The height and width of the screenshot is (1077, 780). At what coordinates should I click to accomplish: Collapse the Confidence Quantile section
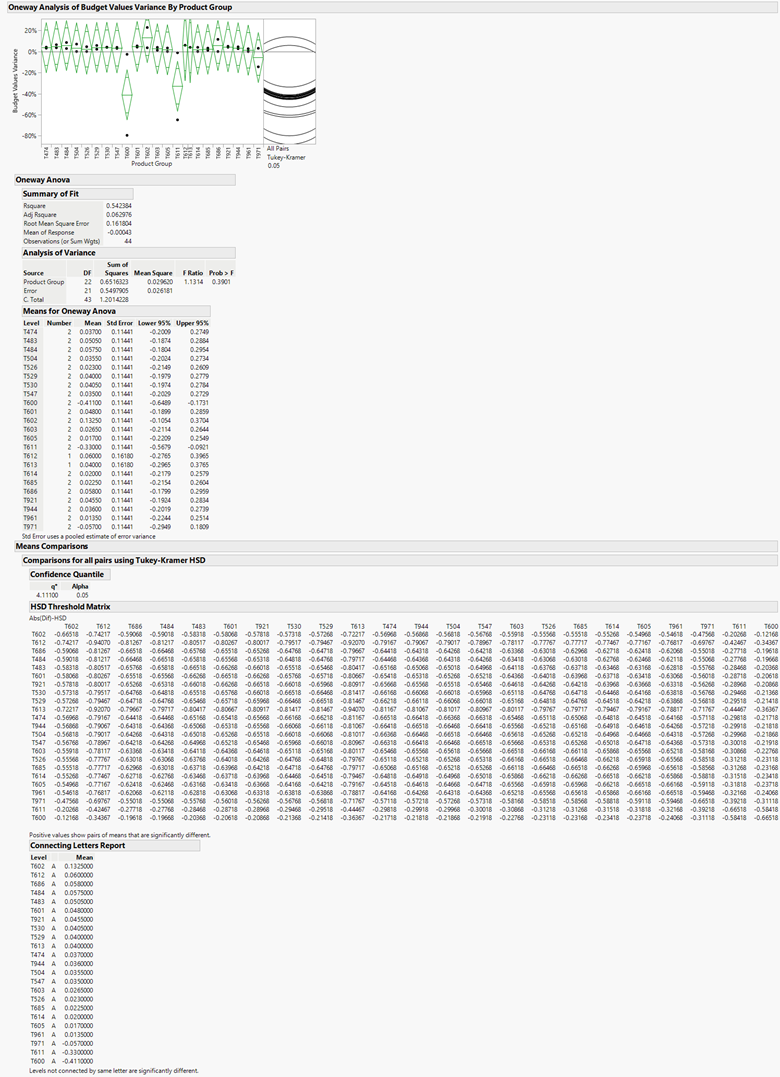[67, 574]
